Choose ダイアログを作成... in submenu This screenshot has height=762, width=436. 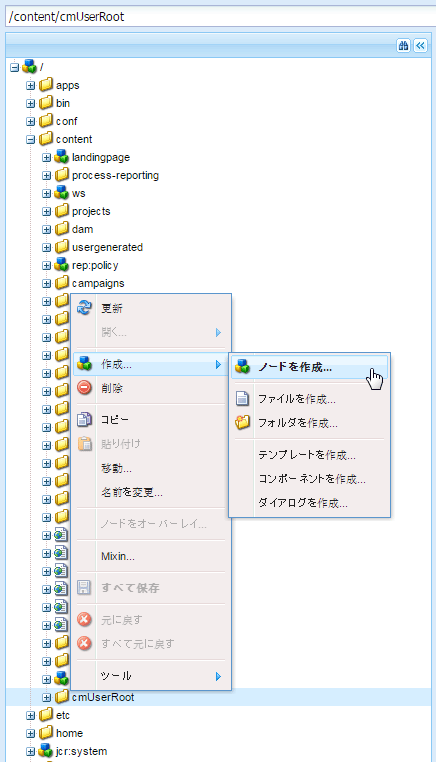310,503
